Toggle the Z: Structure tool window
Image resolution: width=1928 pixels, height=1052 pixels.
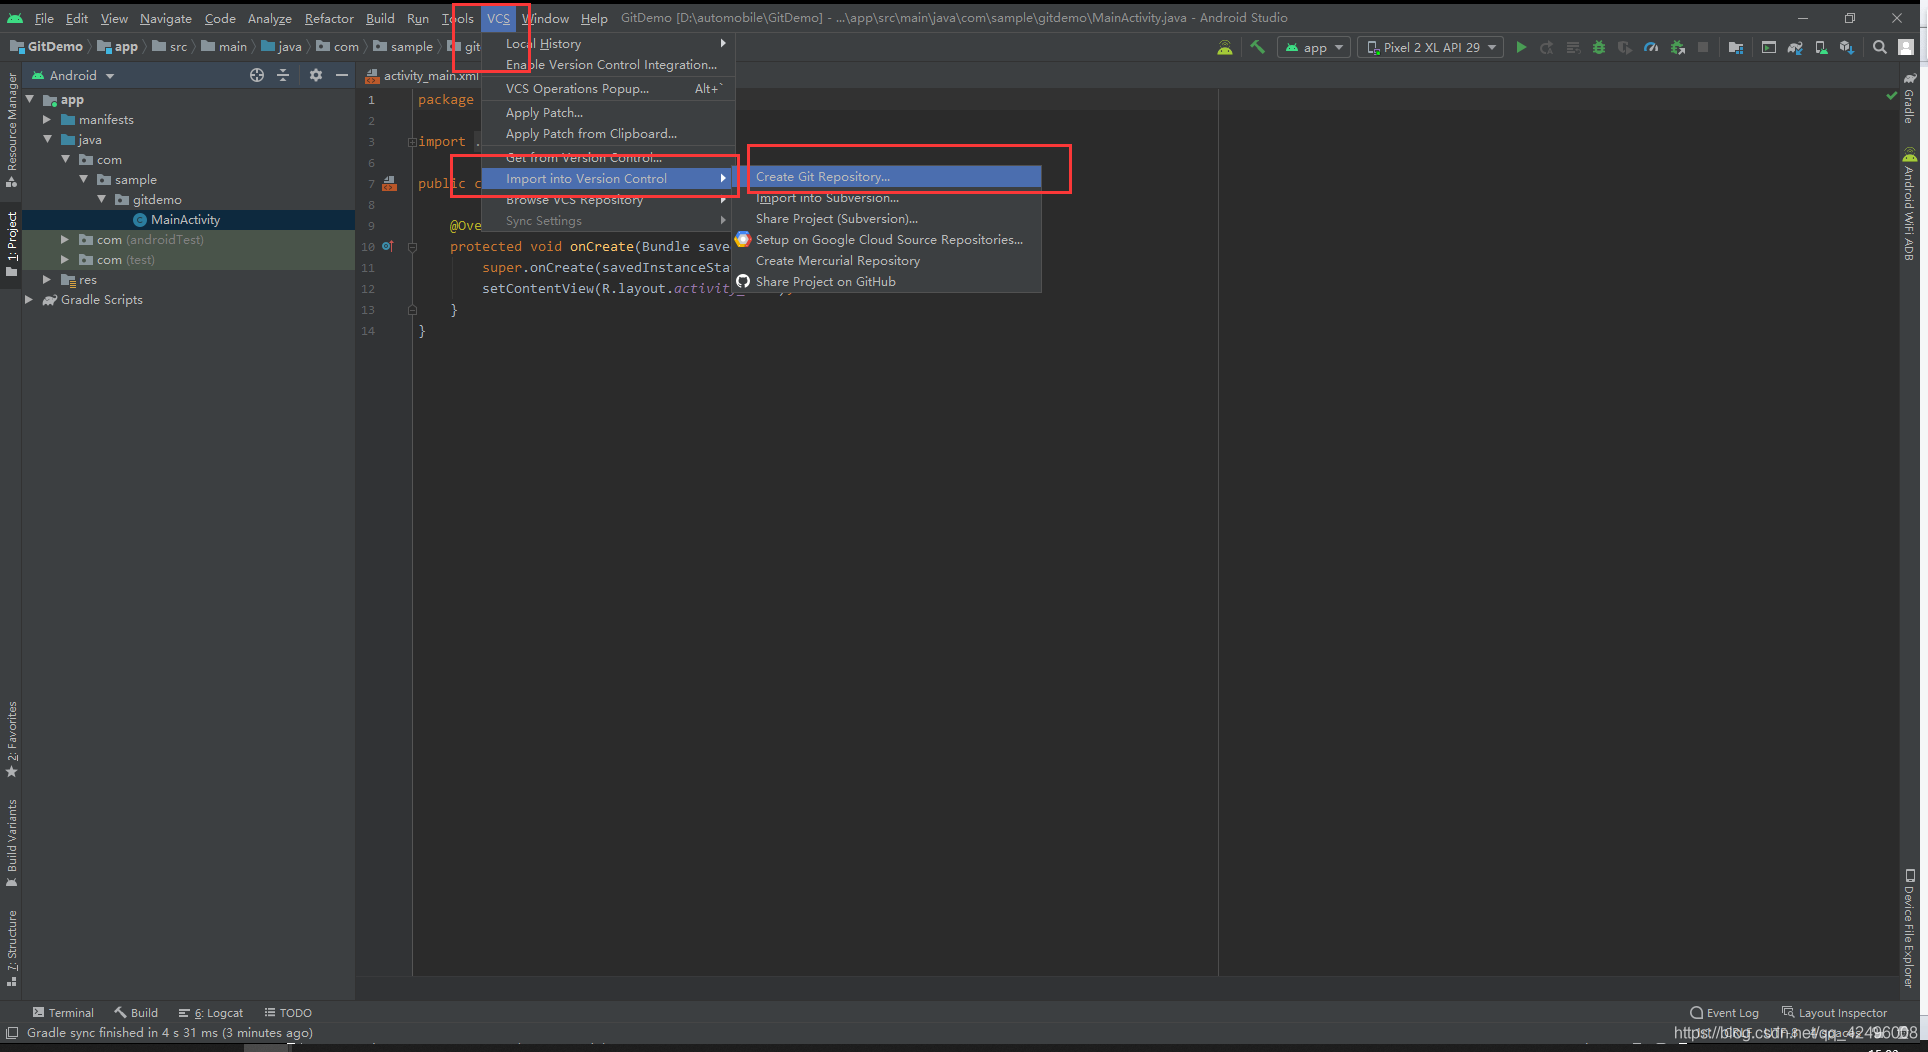[12, 948]
